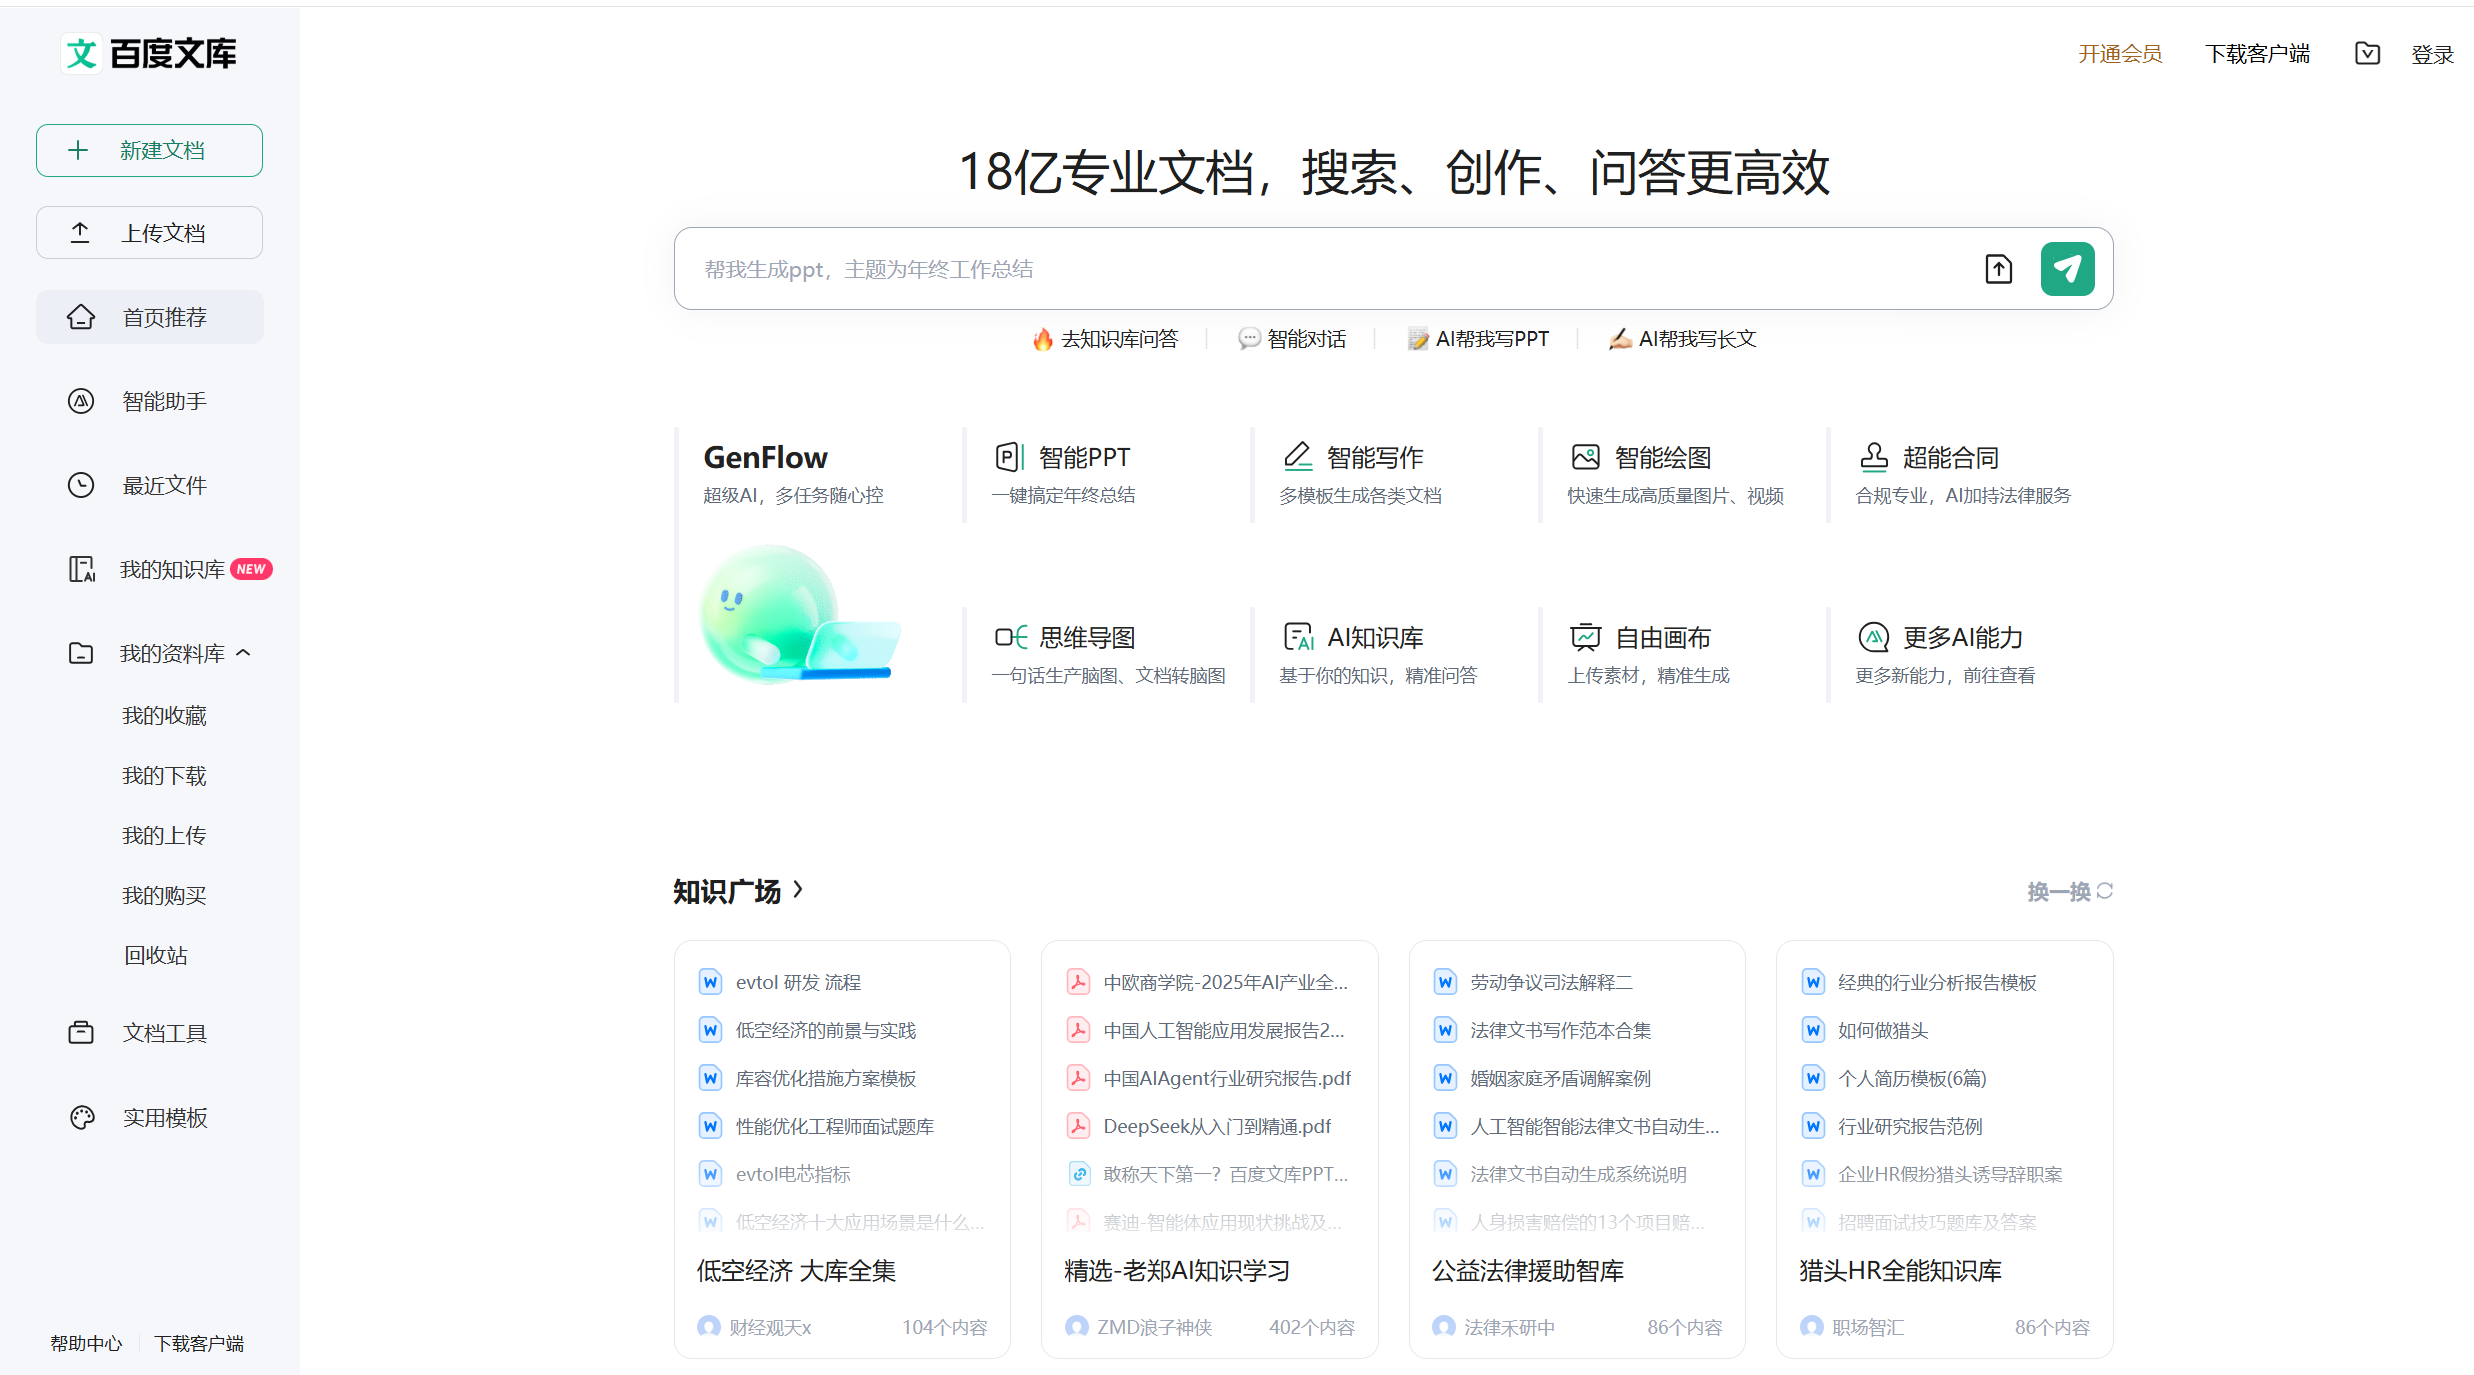
Task: Open the 公益法律援助智库 knowledge base title
Action: click(x=1527, y=1270)
